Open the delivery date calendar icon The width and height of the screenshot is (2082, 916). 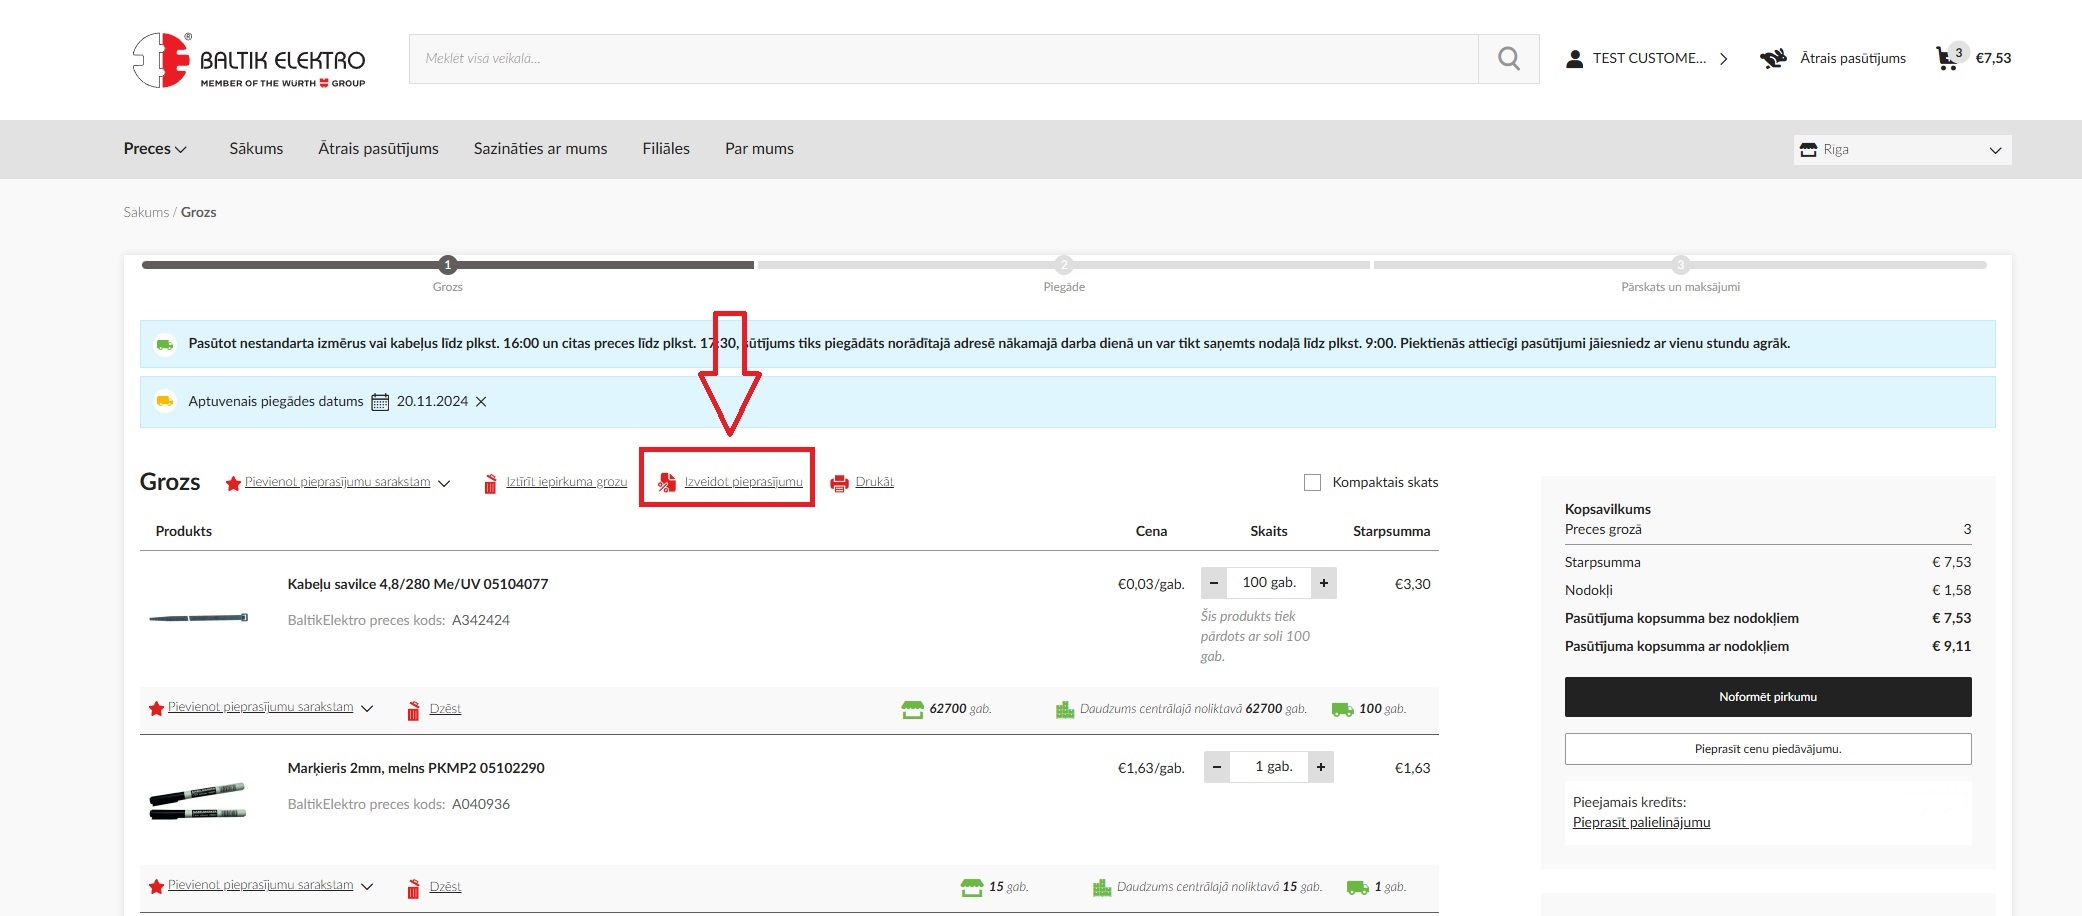(380, 402)
